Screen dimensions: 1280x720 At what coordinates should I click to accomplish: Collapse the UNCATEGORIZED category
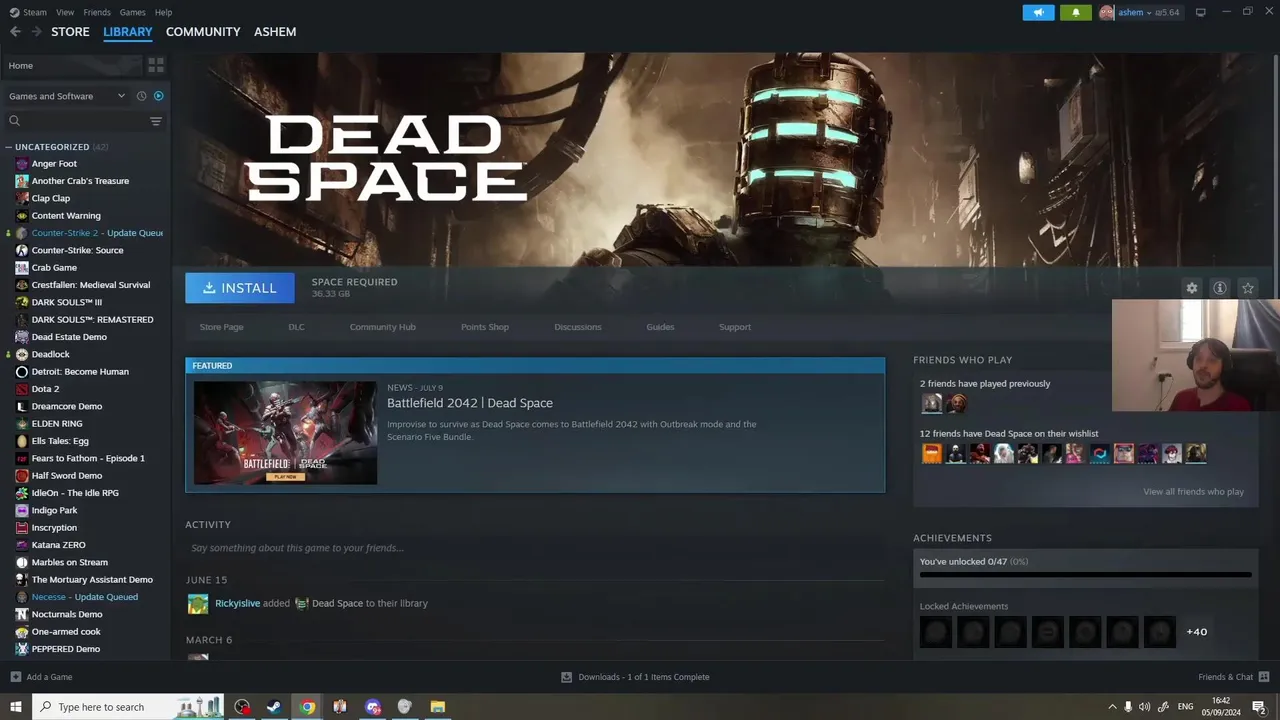pyautogui.click(x=9, y=147)
